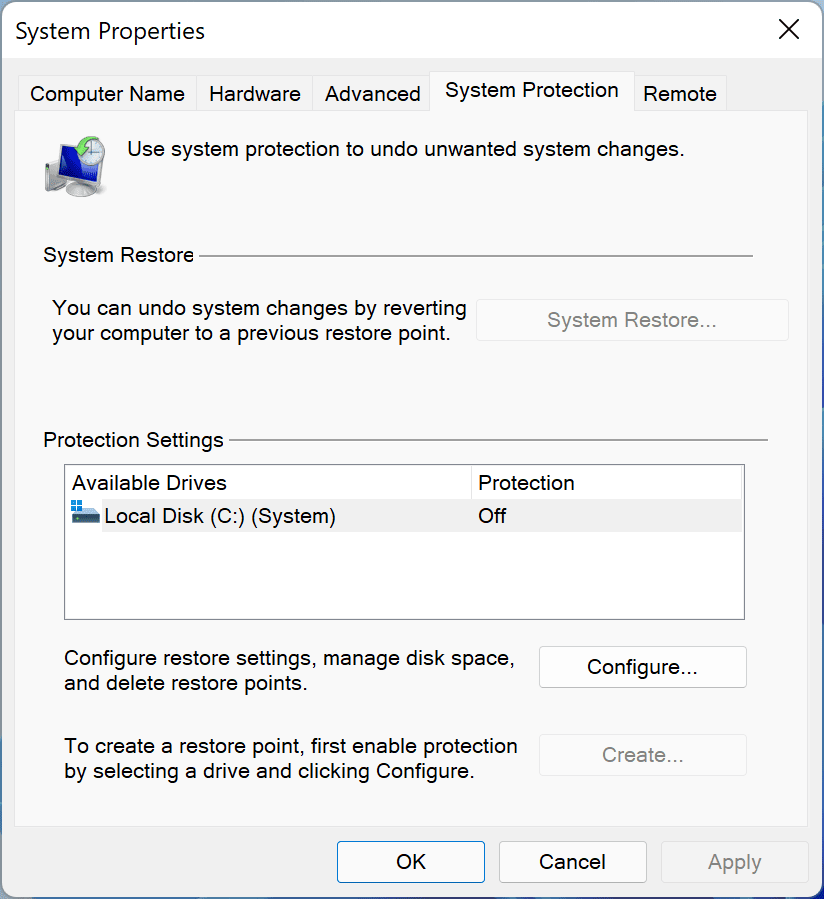
Task: Cancel the System Properties dialog
Action: [572, 862]
